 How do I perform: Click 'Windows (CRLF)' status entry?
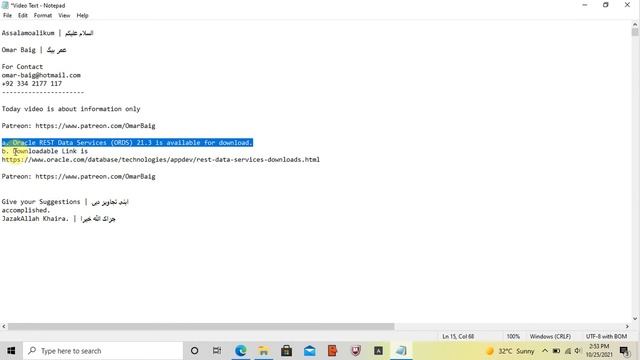pyautogui.click(x=550, y=336)
